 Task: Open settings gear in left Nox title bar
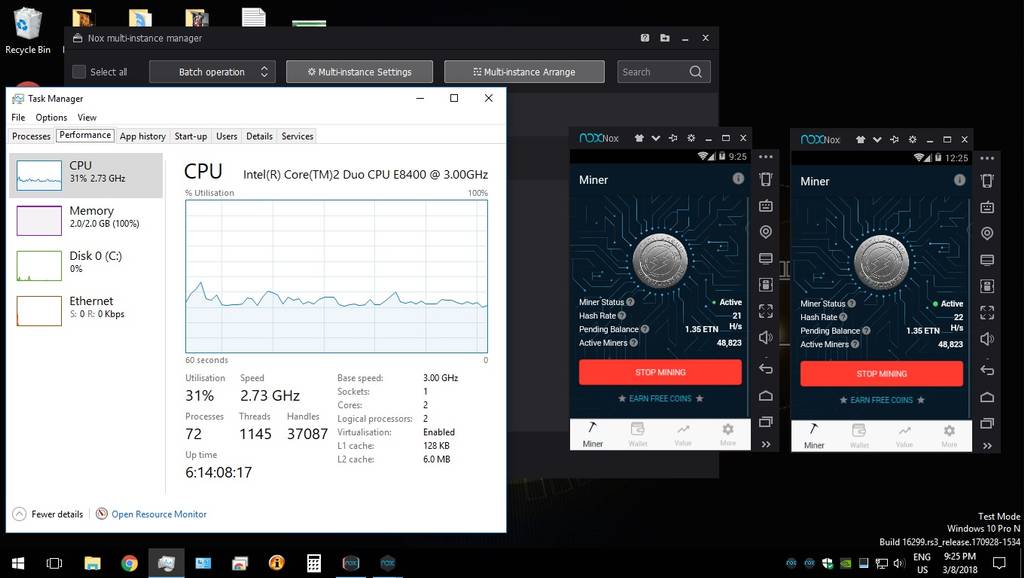pos(691,138)
